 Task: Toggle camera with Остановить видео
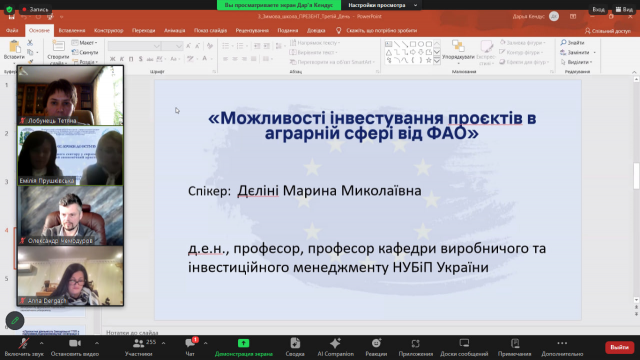pyautogui.click(x=75, y=347)
